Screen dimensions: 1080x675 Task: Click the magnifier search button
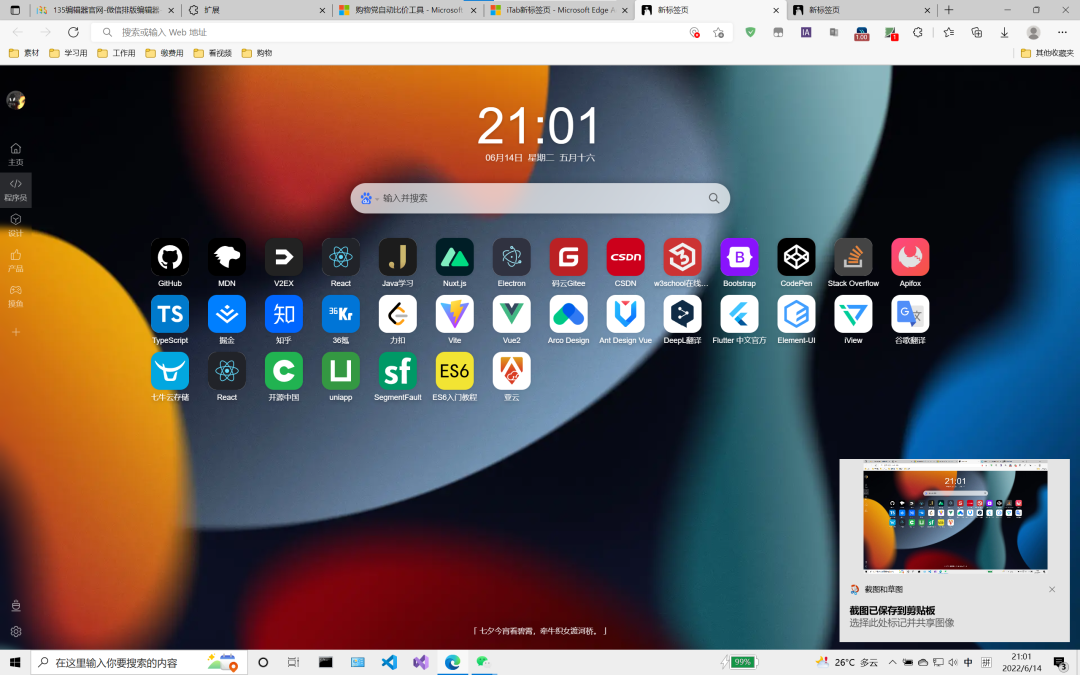point(714,198)
